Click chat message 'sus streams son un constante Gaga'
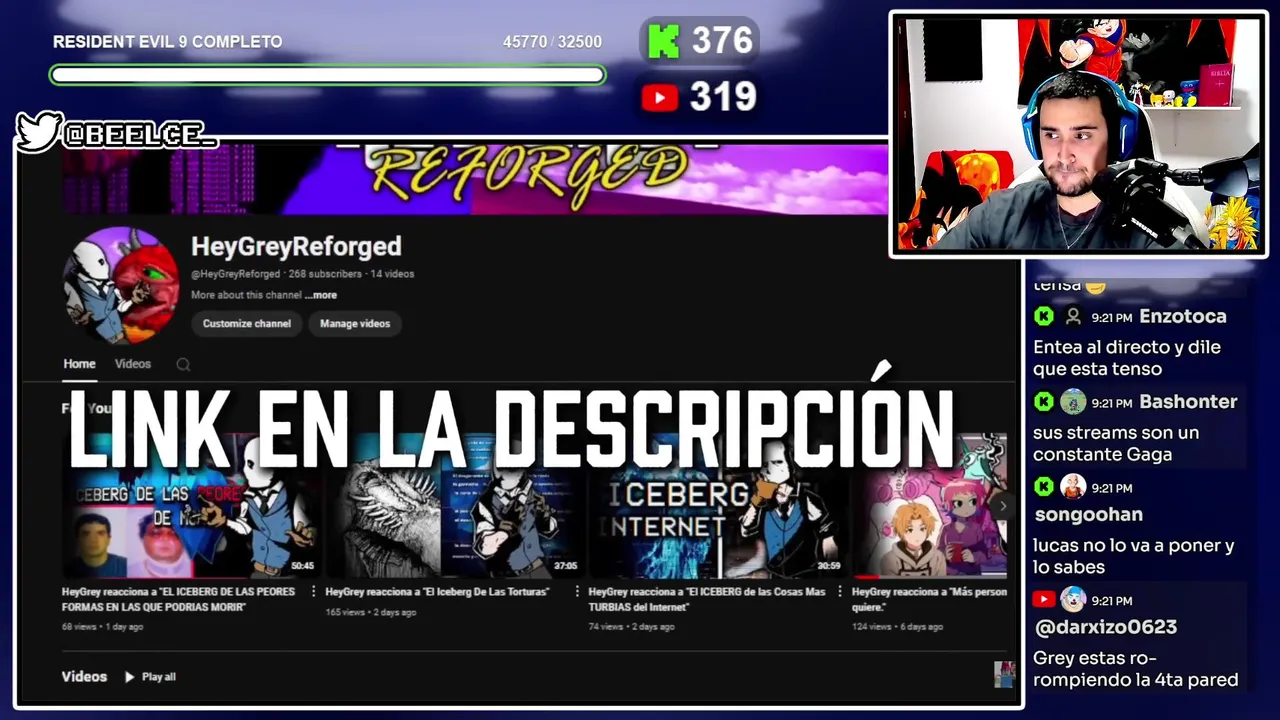 tap(1116, 444)
